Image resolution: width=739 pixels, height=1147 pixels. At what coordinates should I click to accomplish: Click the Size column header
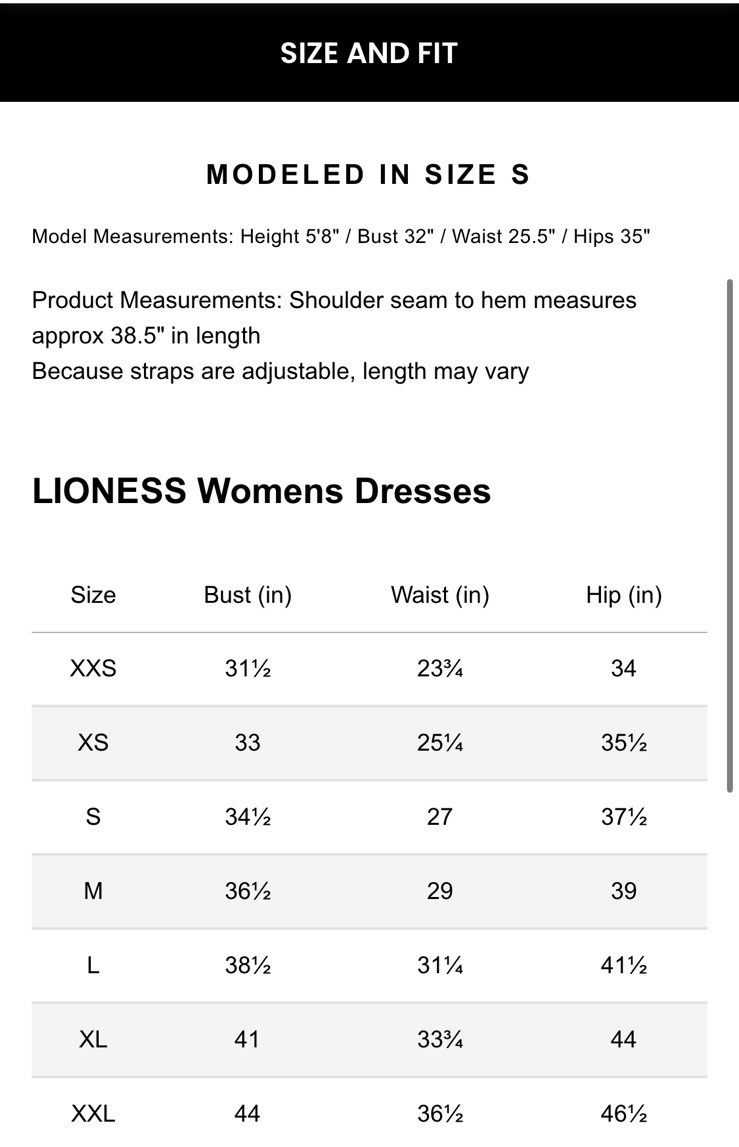[x=93, y=595]
